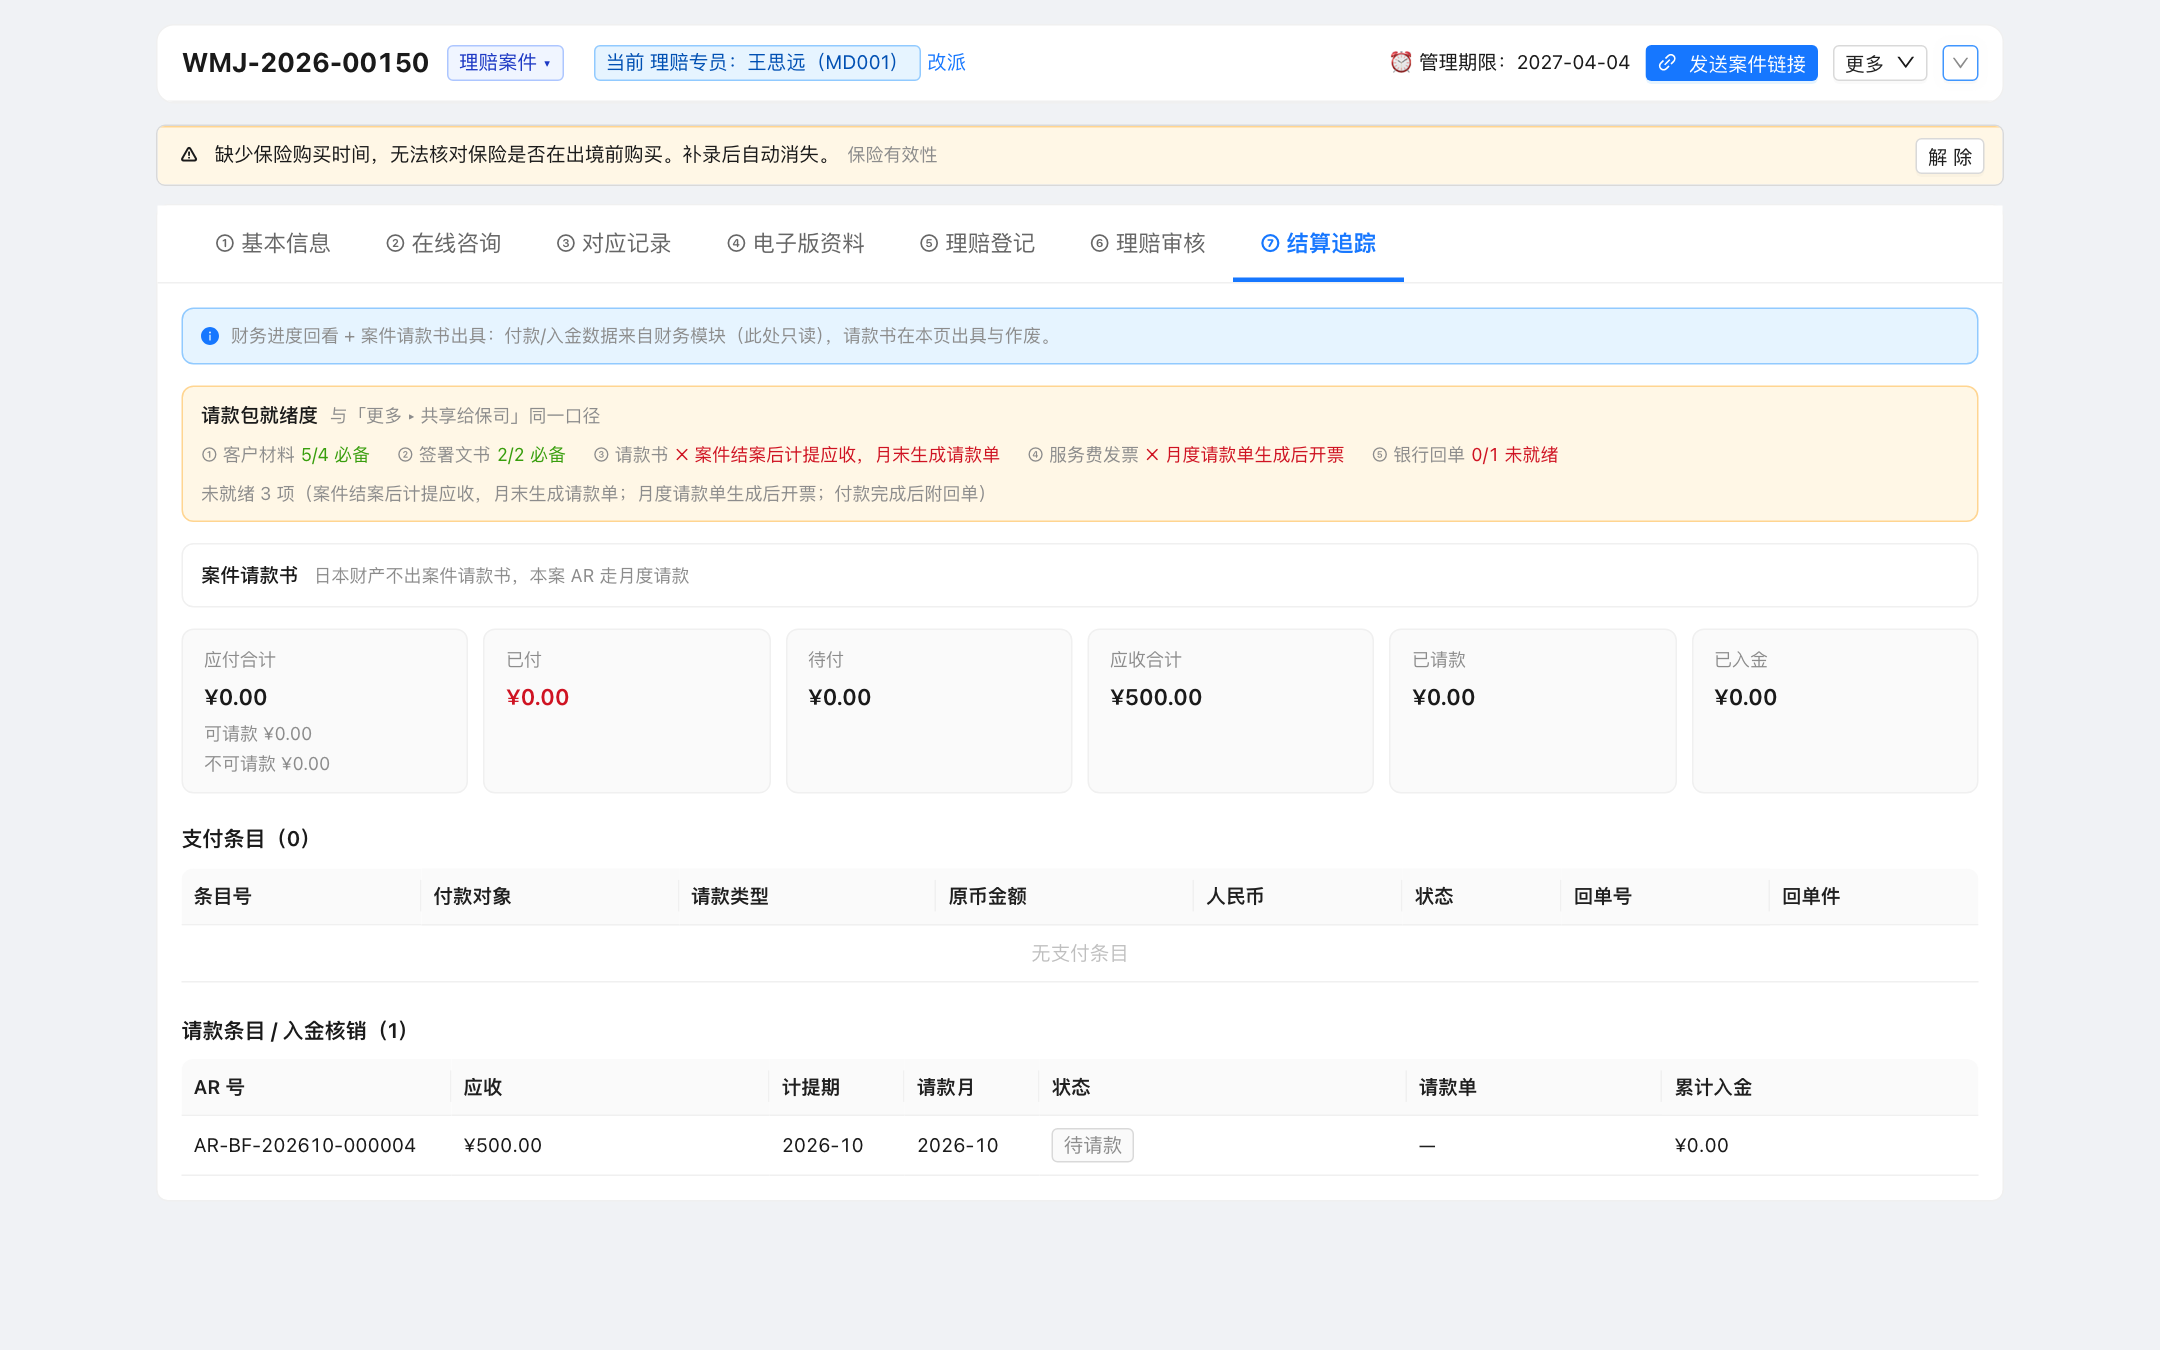
Task: Expand the header with the chevron button
Action: [1960, 63]
